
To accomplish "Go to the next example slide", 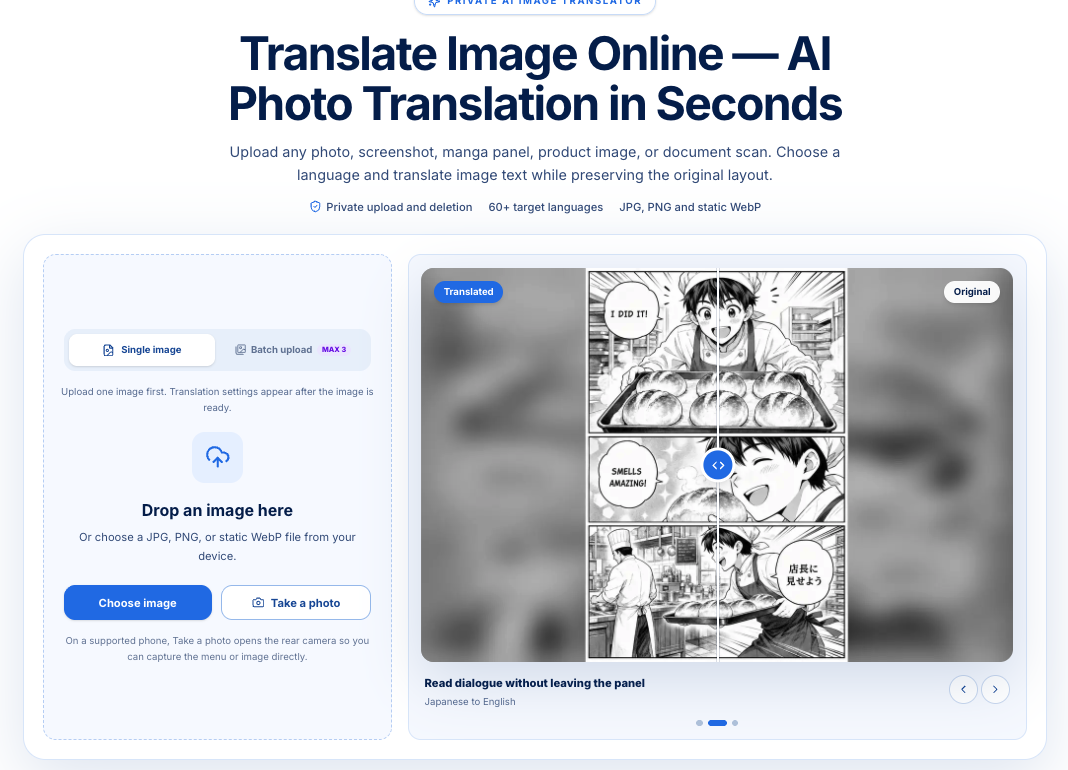I will tap(995, 690).
